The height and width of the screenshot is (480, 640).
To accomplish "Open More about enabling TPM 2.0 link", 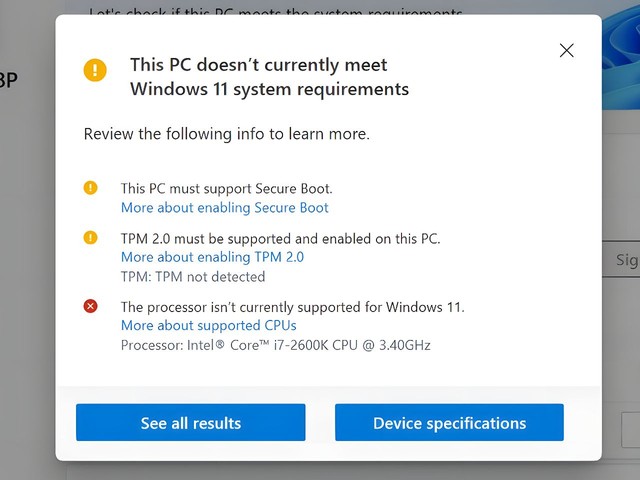I will 212,257.
